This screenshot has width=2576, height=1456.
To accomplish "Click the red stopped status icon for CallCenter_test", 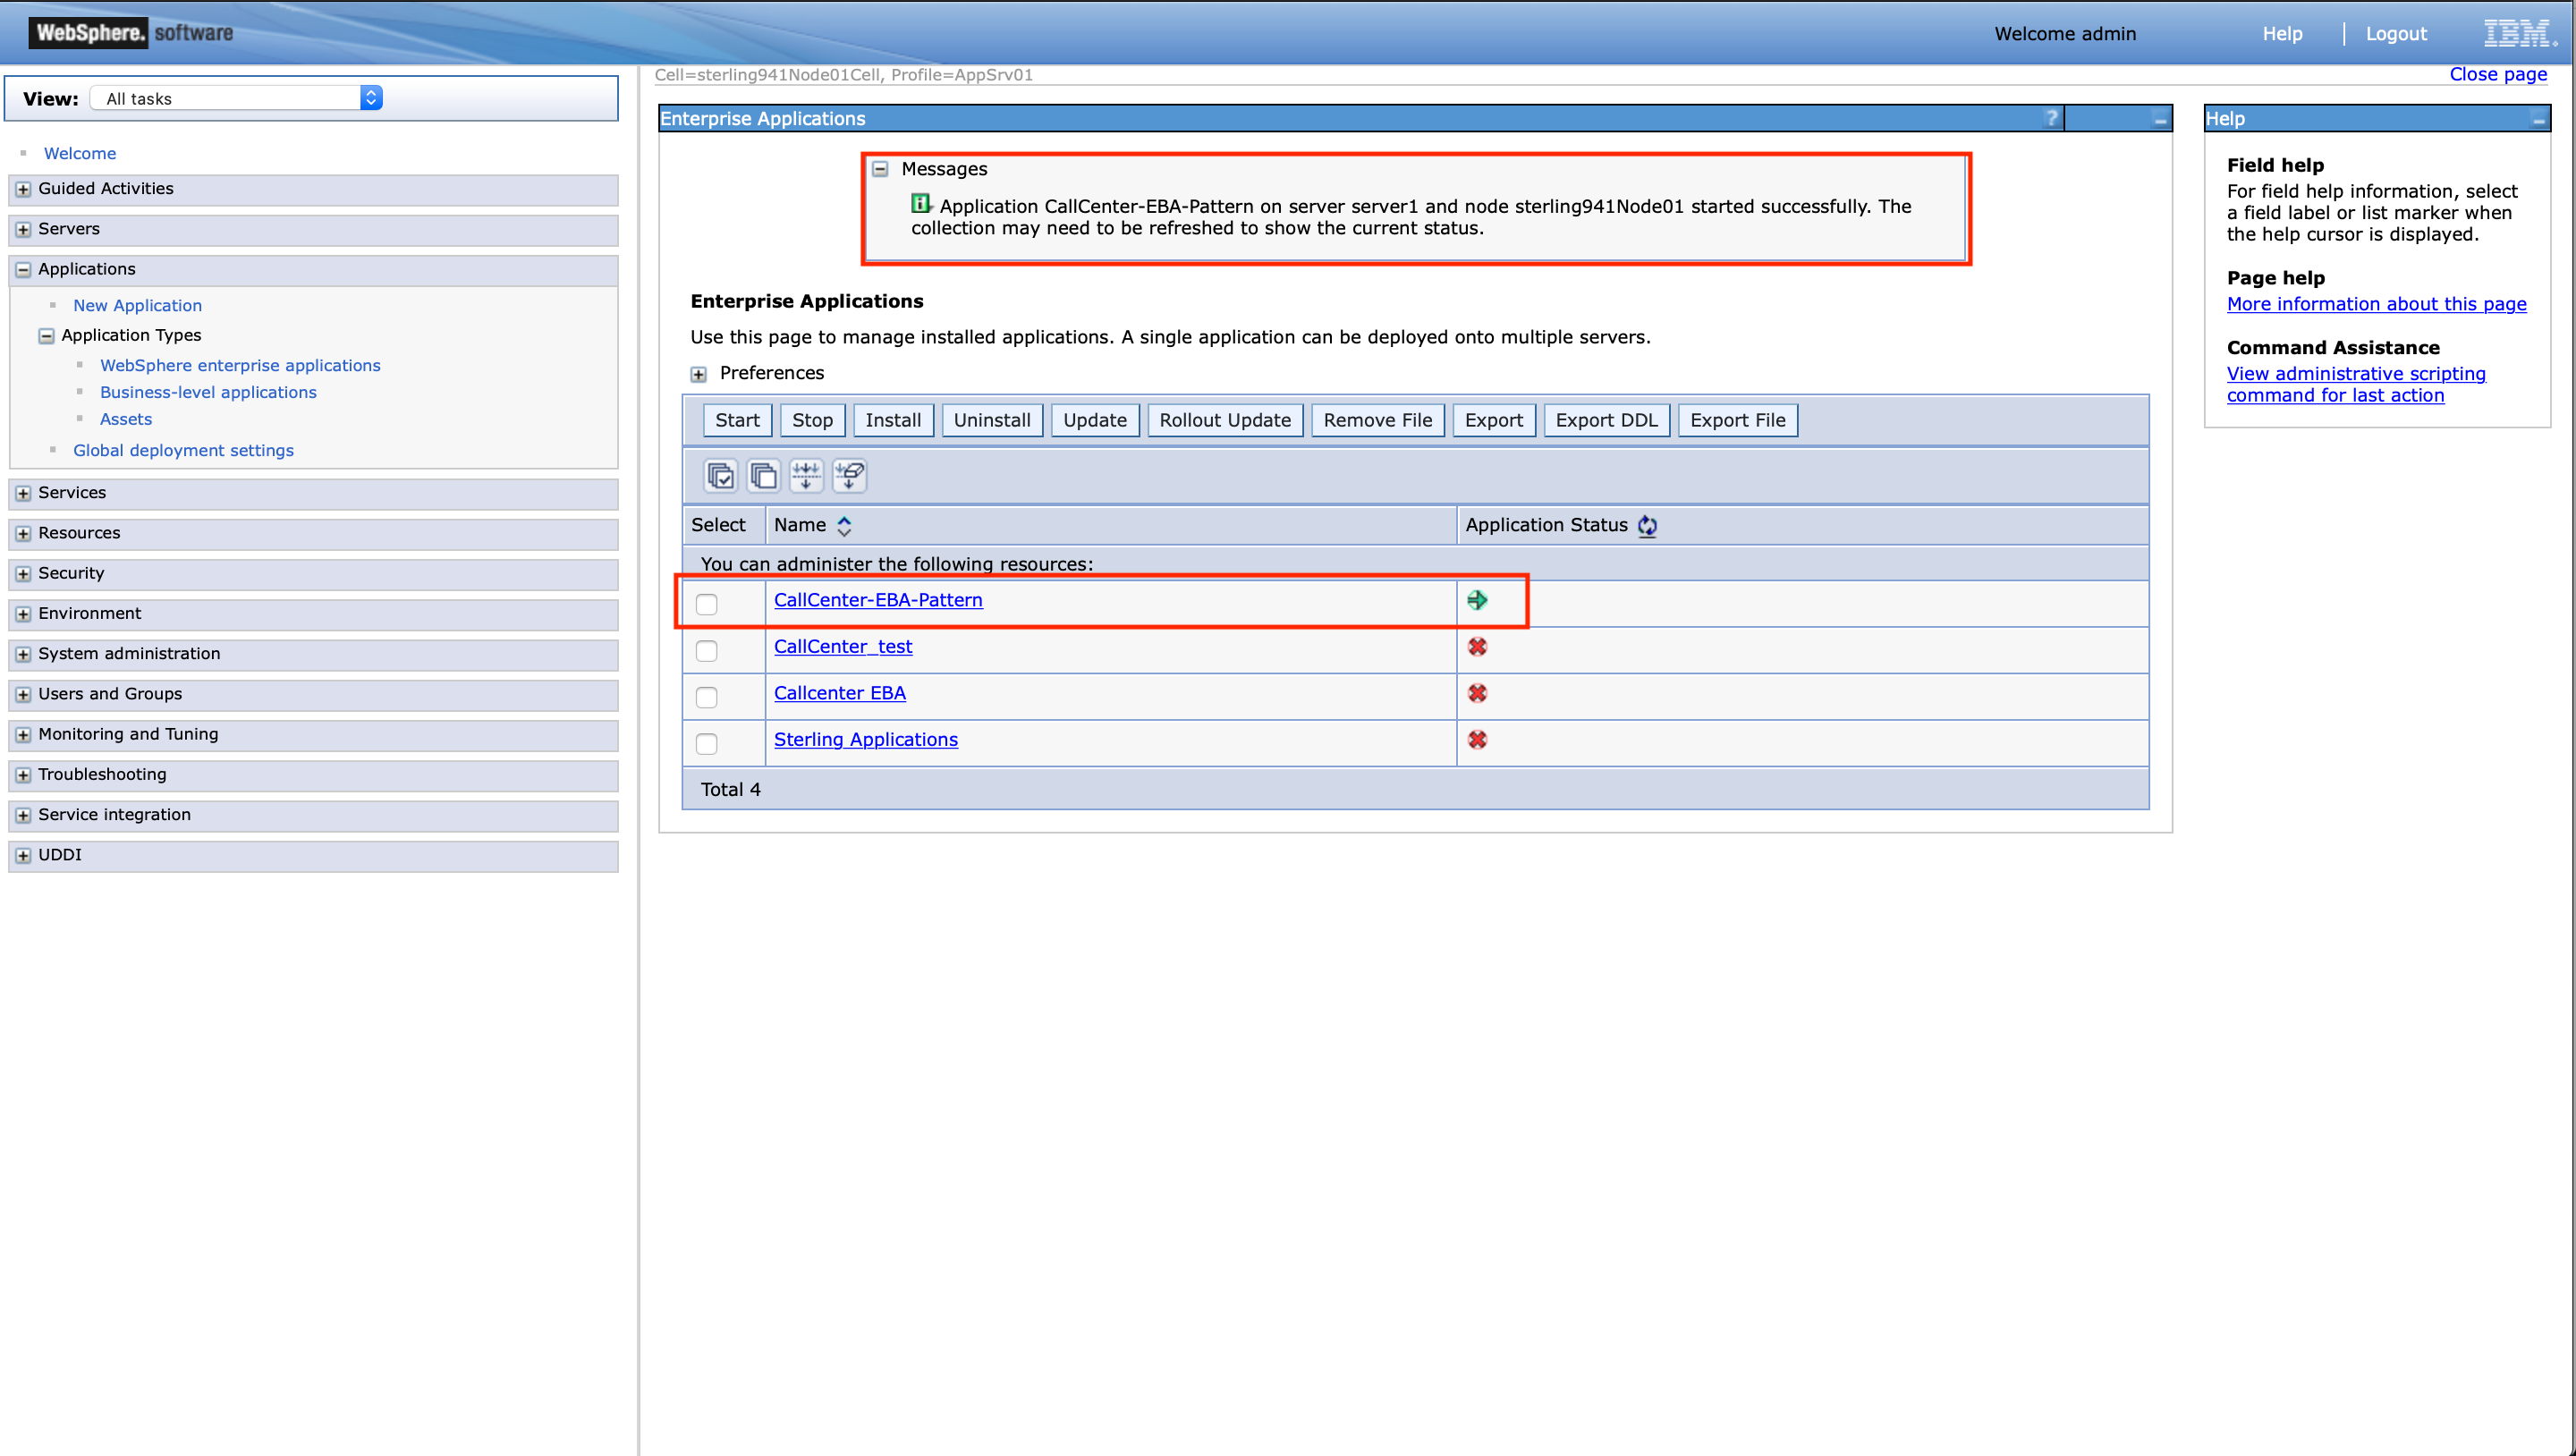I will [x=1478, y=647].
